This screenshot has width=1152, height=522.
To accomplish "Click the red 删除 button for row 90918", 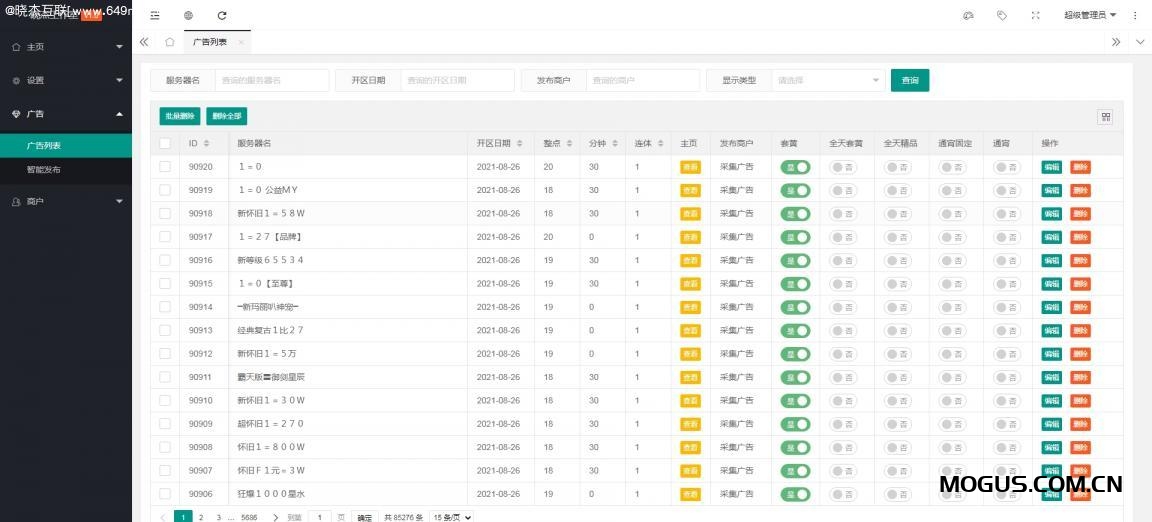I will pos(1080,214).
